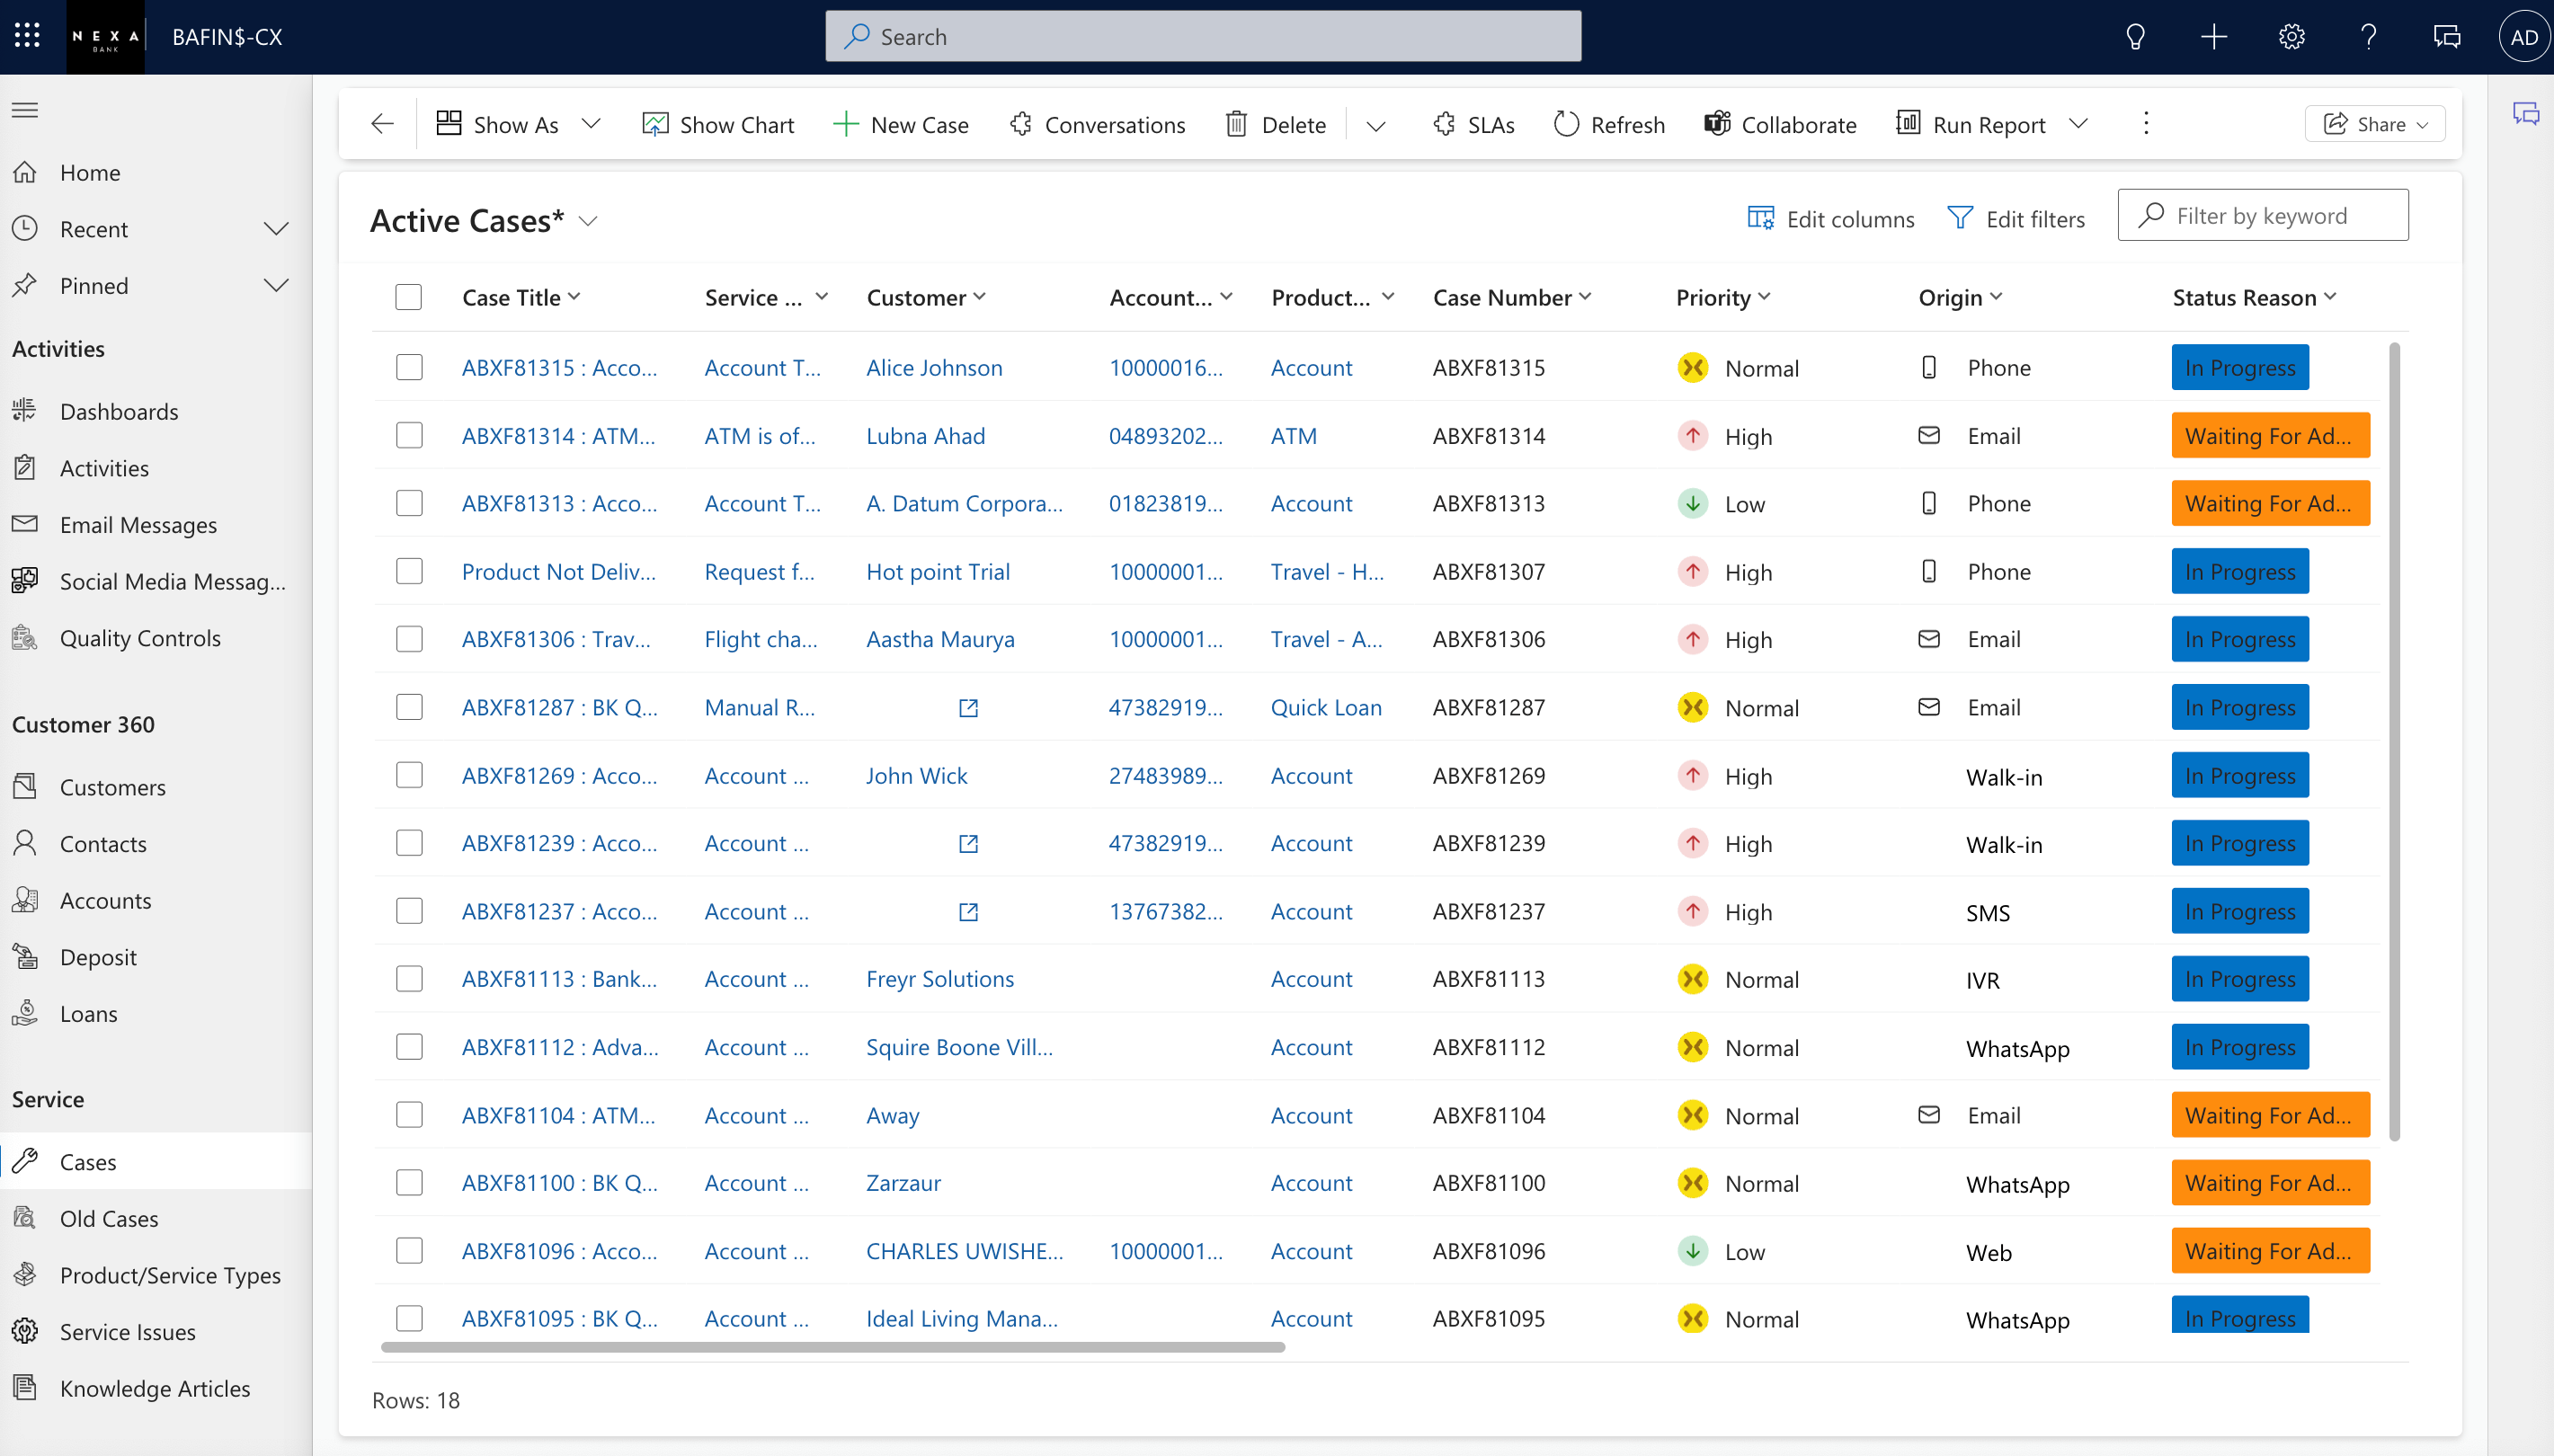The image size is (2554, 1456).
Task: Expand the Recent section chevron
Action: point(276,229)
